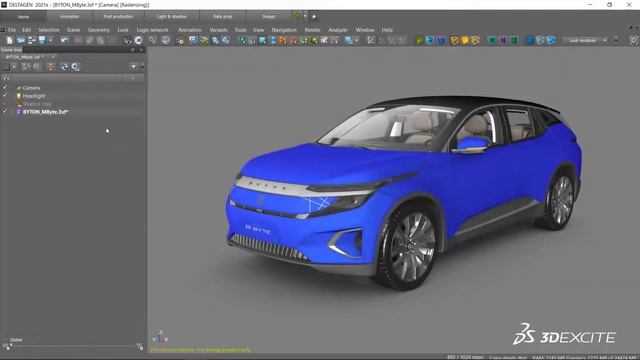Image resolution: width=640 pixels, height=360 pixels.
Task: Click the save disk icon in the toolbar
Action: click(42, 40)
